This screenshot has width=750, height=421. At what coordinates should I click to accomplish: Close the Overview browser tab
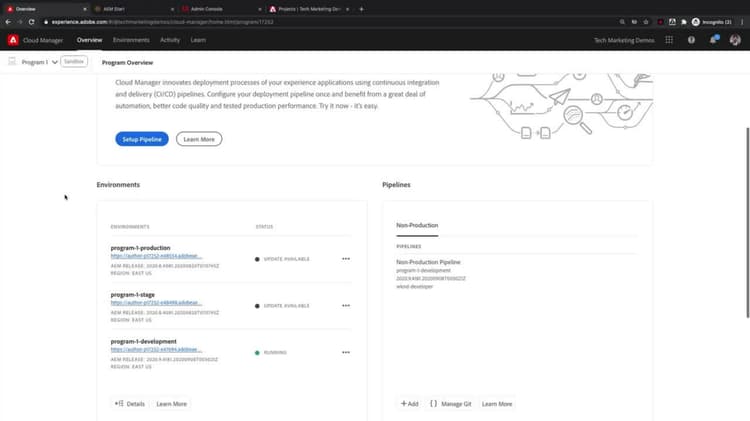(x=85, y=9)
